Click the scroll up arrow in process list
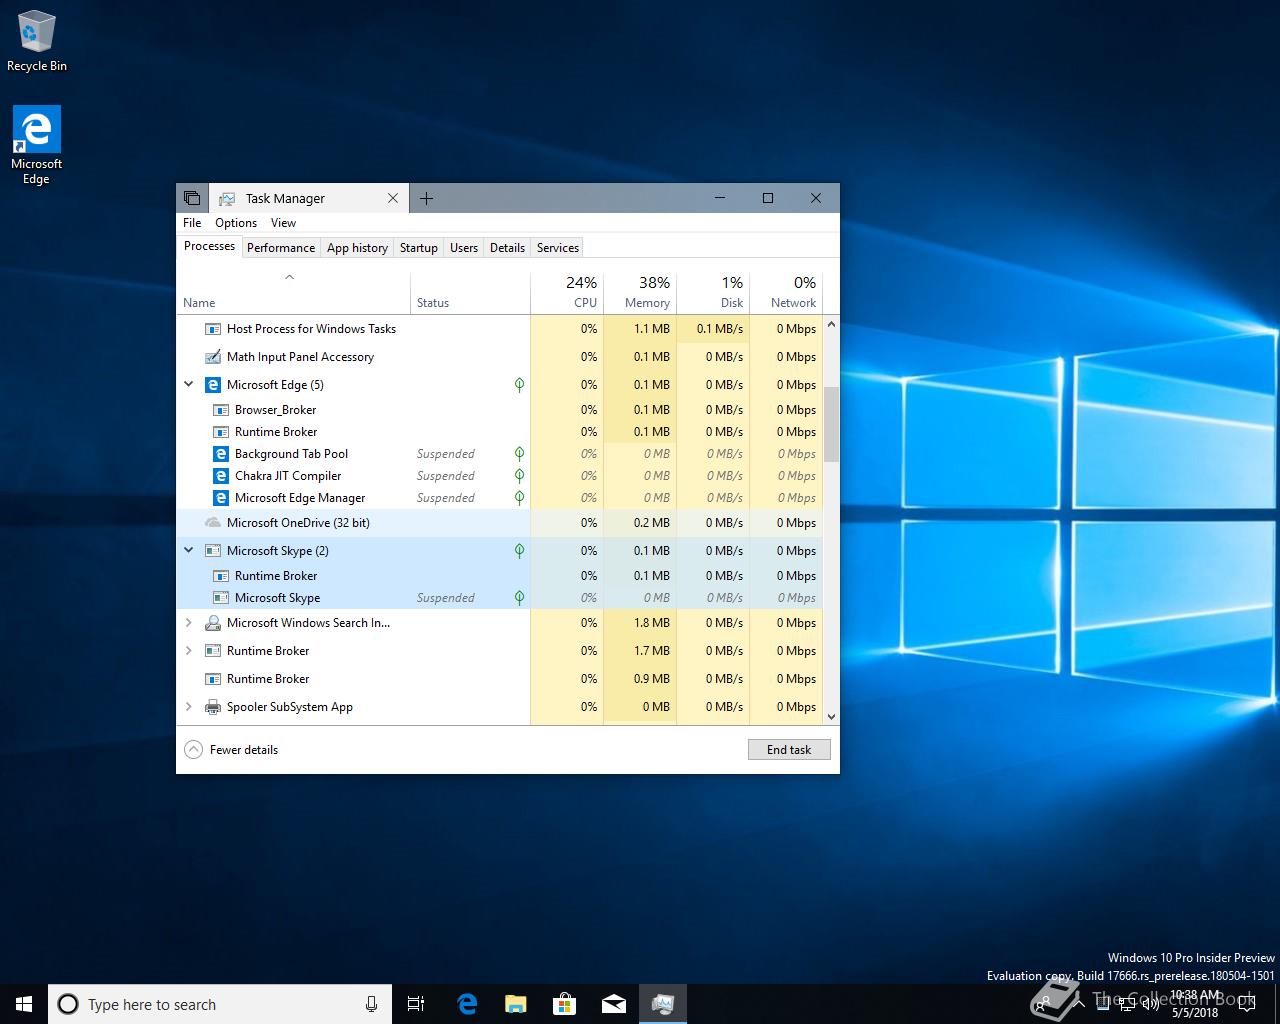1280x1024 pixels. [831, 325]
